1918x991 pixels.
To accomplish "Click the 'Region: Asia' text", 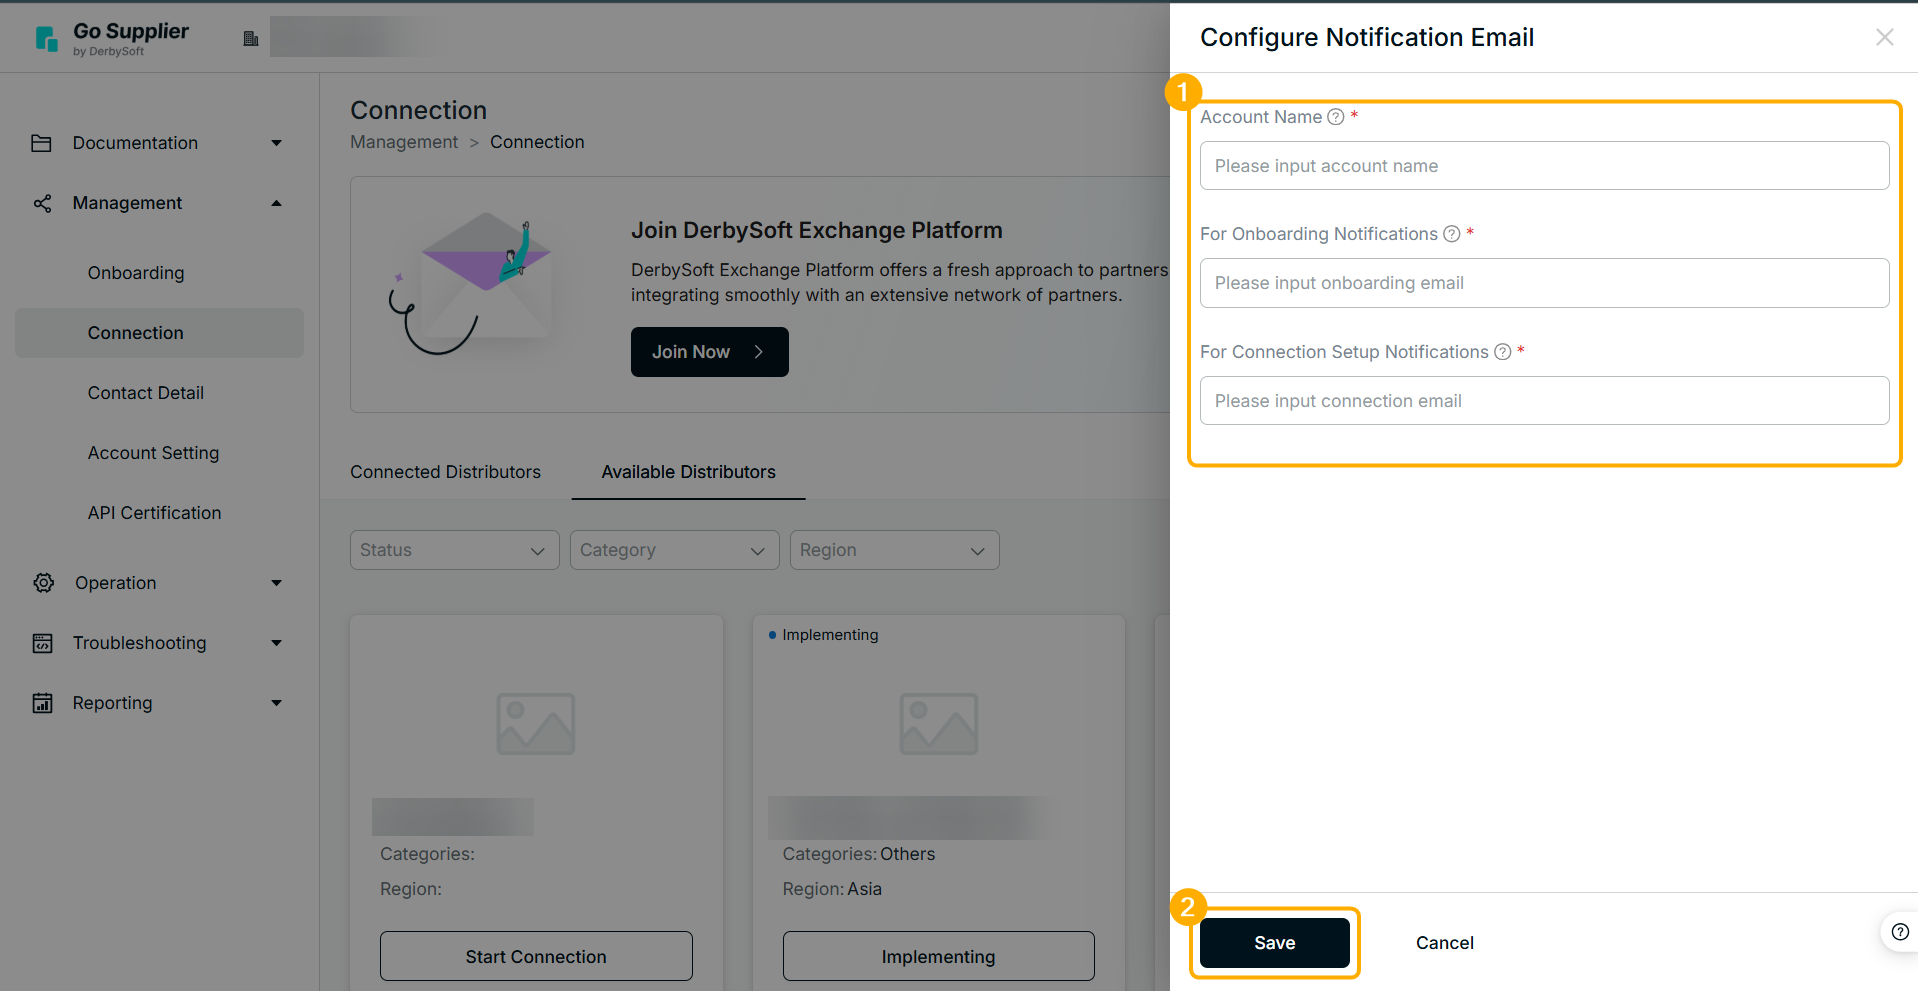I will 832,889.
